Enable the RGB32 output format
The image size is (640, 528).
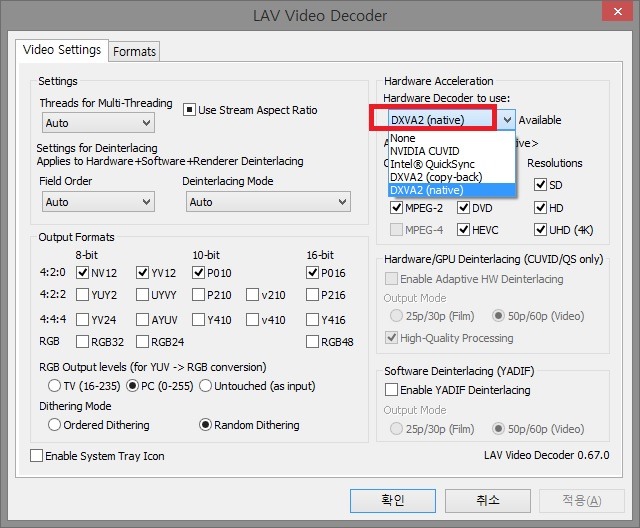pos(82,342)
